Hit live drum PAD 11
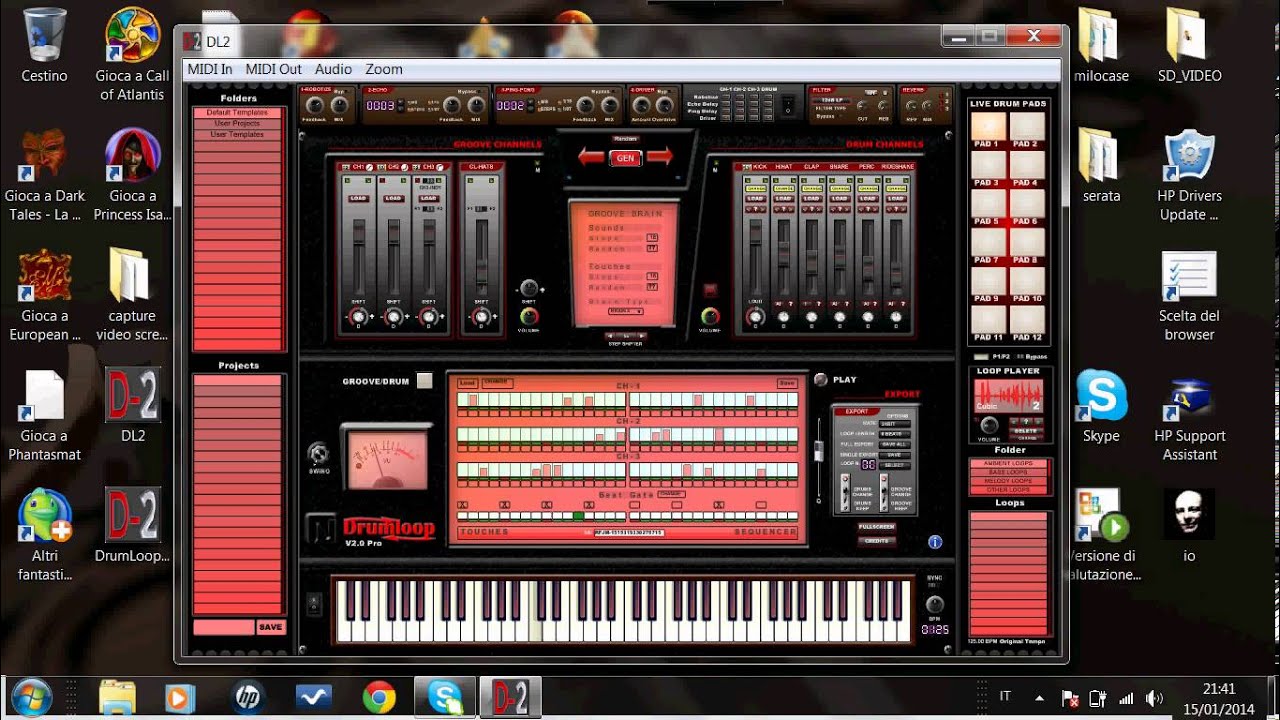The height and width of the screenshot is (720, 1280). (988, 319)
